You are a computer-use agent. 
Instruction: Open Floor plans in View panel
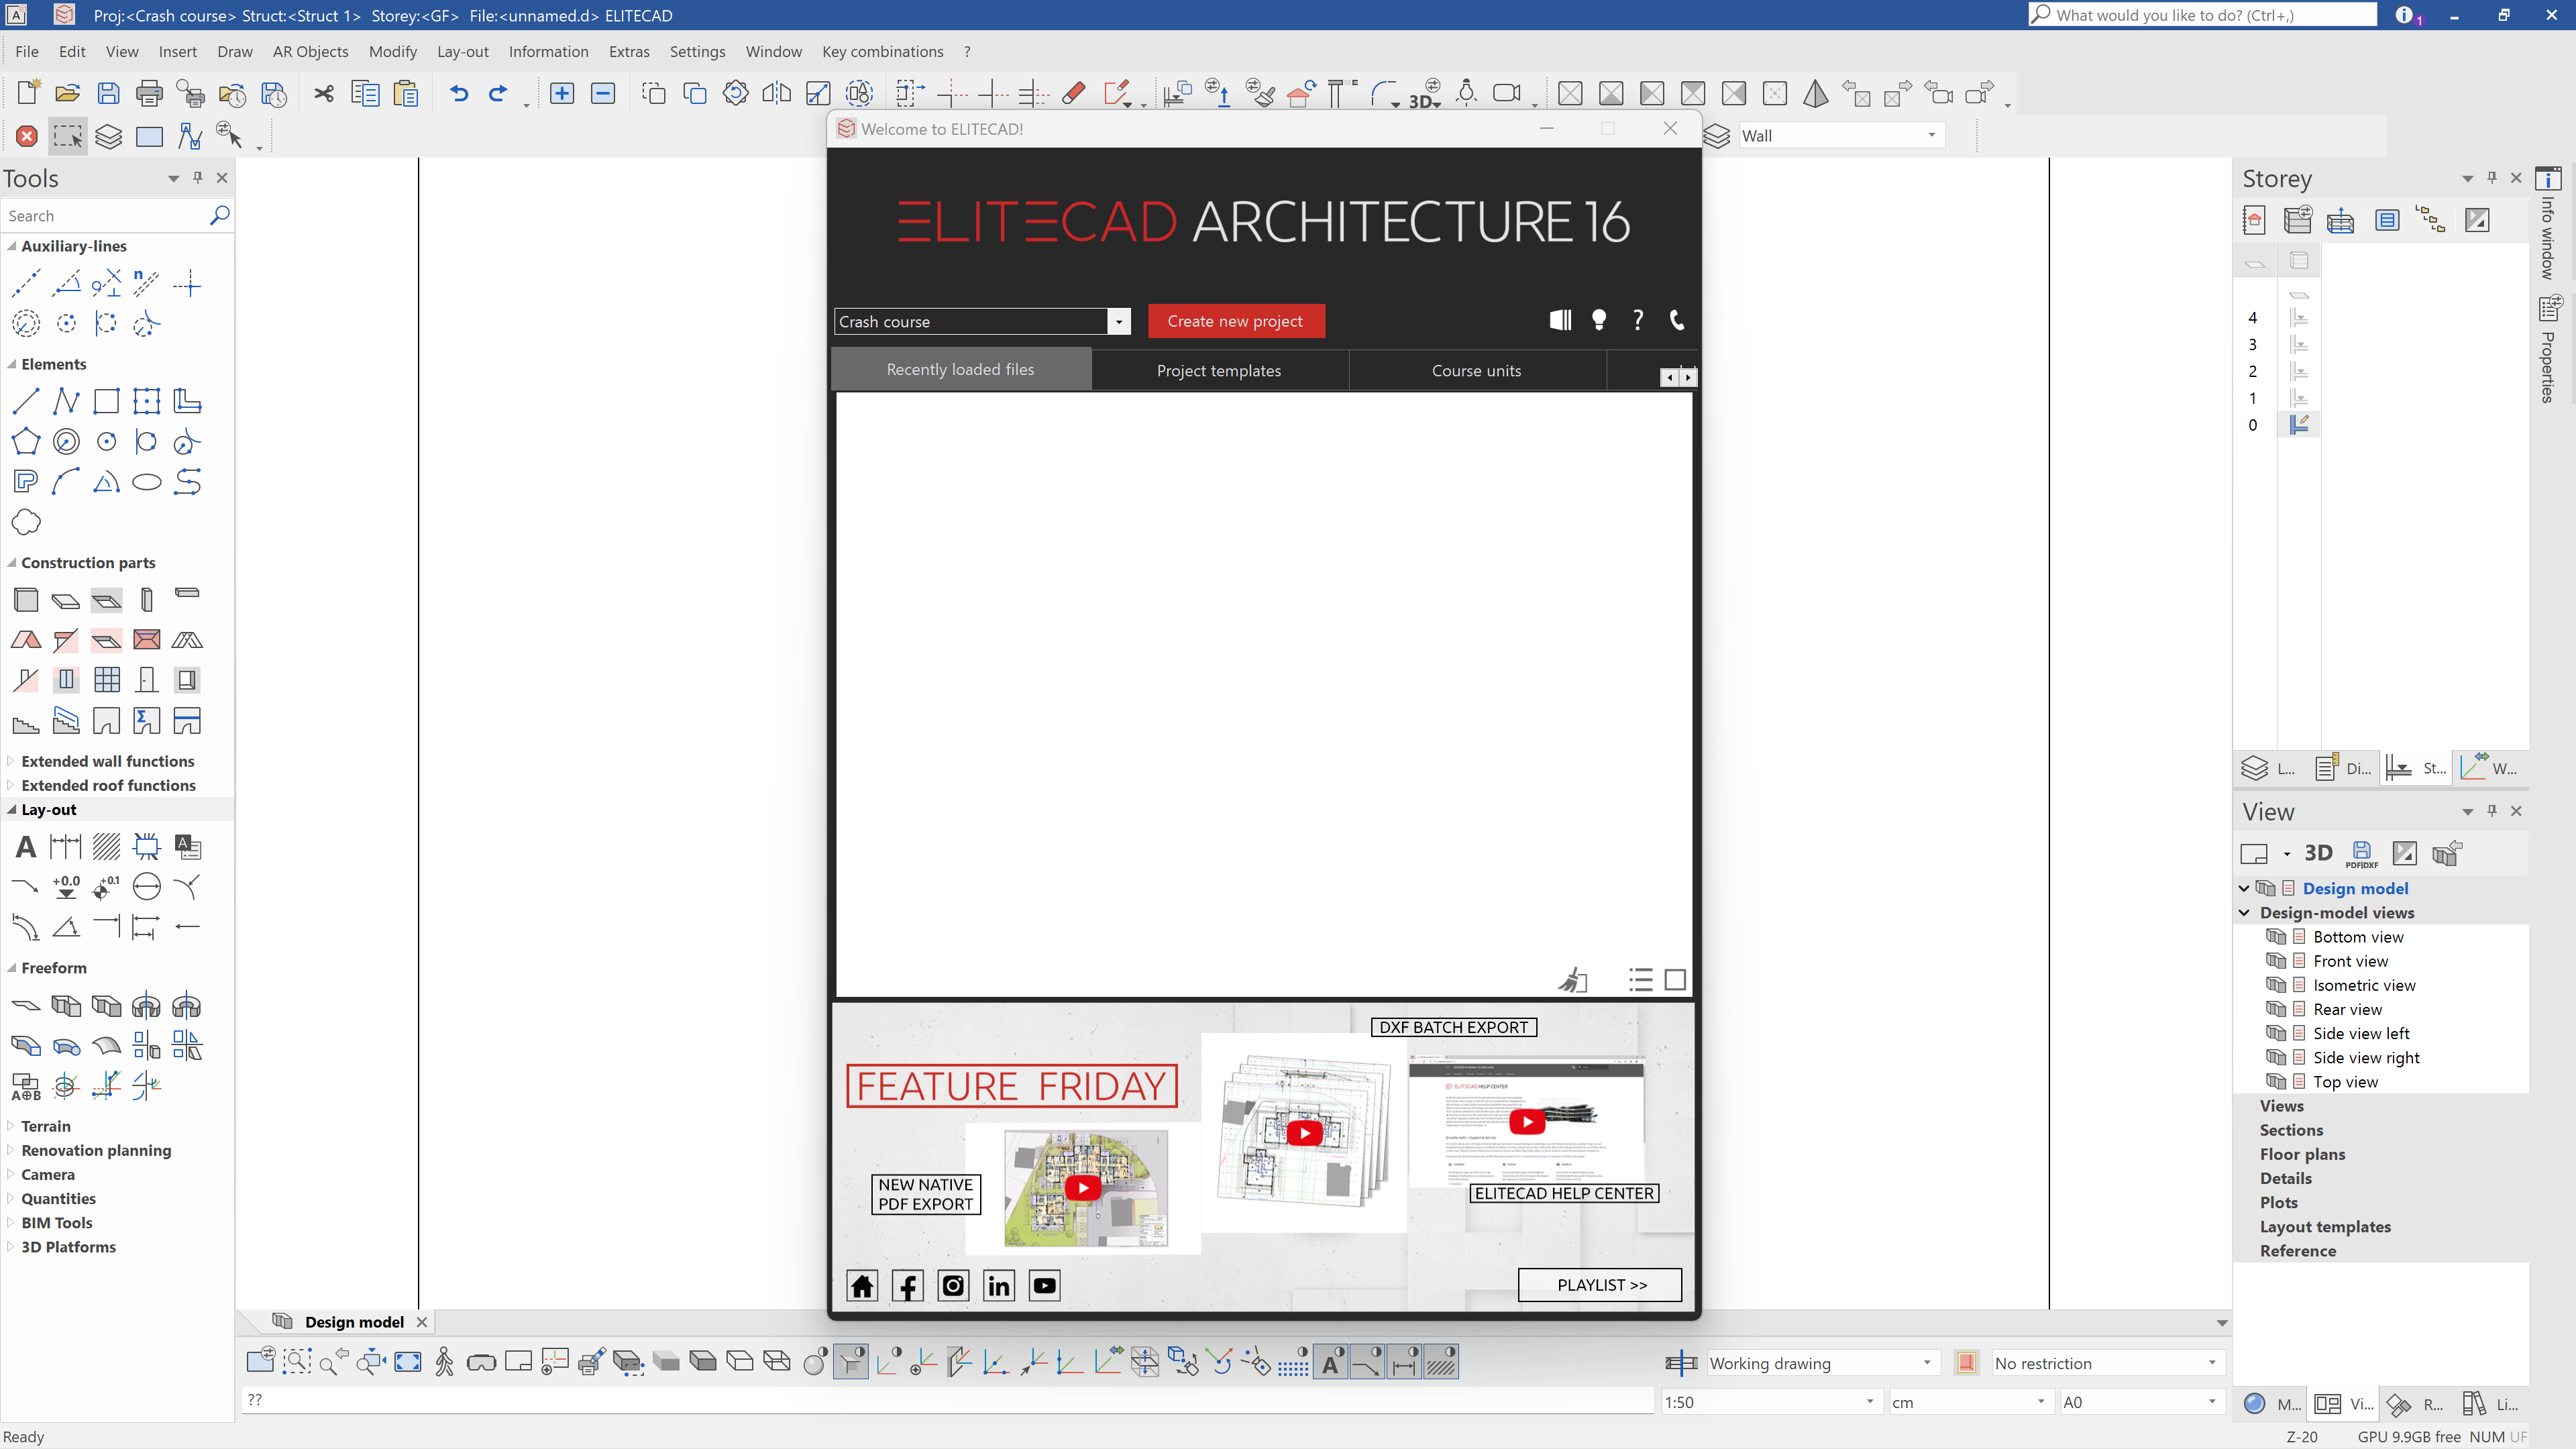2302,1154
